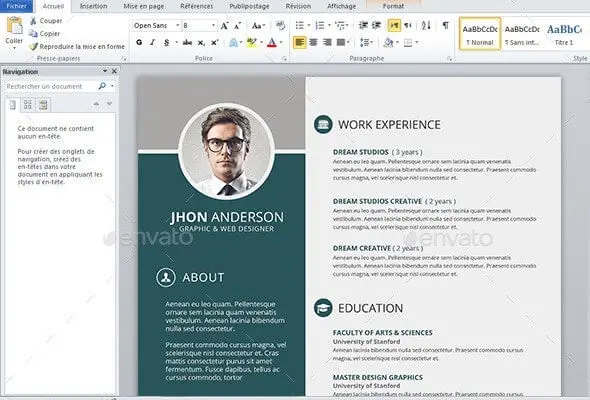Click the Couper scissors command
This screenshot has height=400, width=590.
tap(46, 21)
